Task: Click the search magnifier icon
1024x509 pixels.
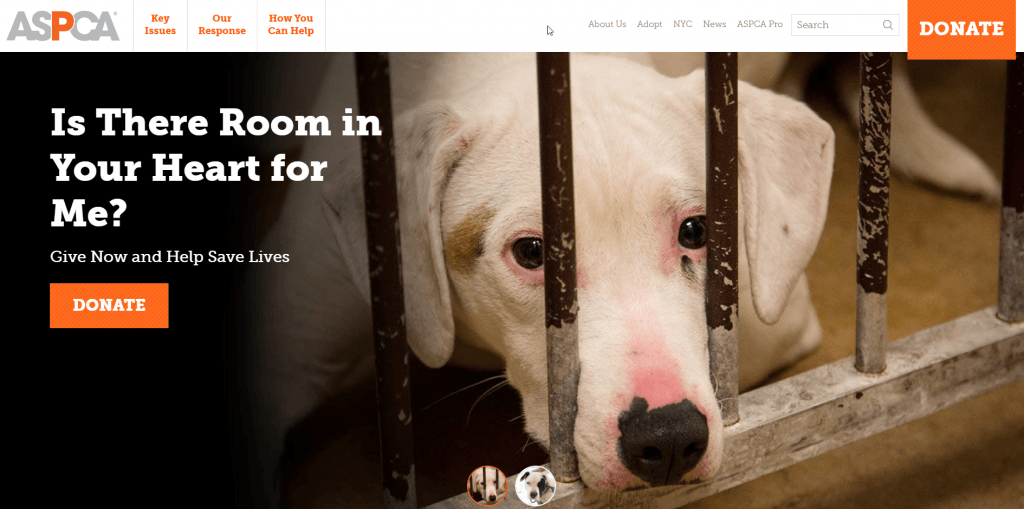Action: 888,25
